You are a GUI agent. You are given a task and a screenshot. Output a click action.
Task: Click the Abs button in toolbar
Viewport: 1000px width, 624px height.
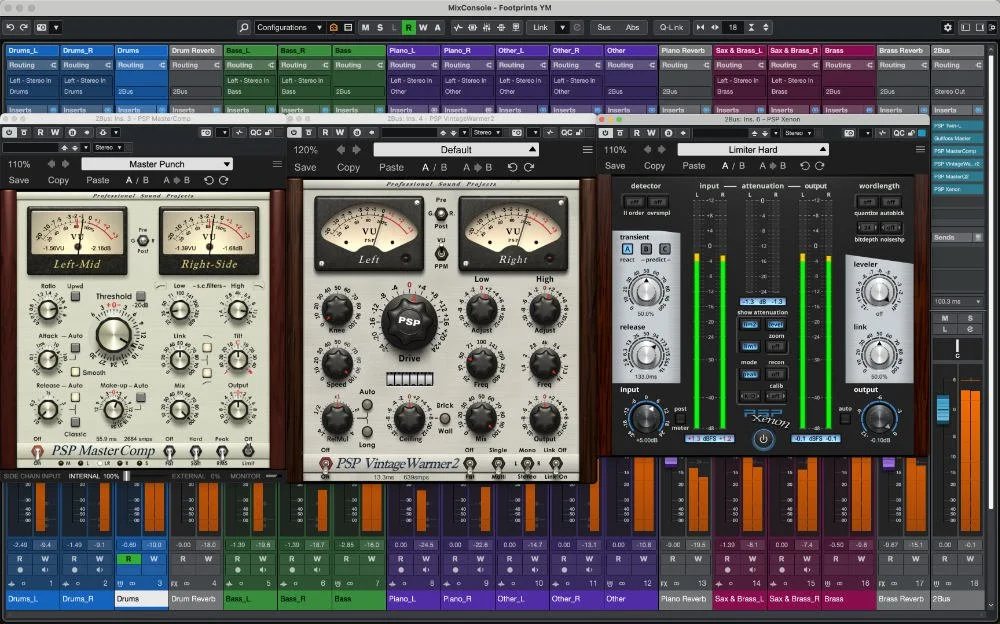pyautogui.click(x=632, y=27)
